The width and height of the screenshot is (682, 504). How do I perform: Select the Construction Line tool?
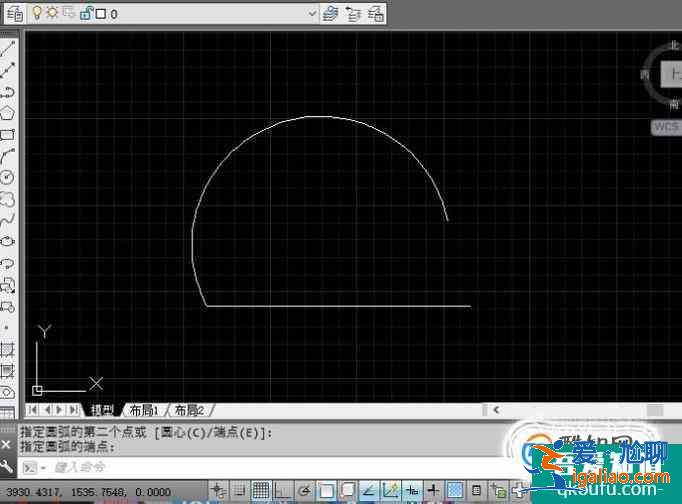click(x=7, y=70)
